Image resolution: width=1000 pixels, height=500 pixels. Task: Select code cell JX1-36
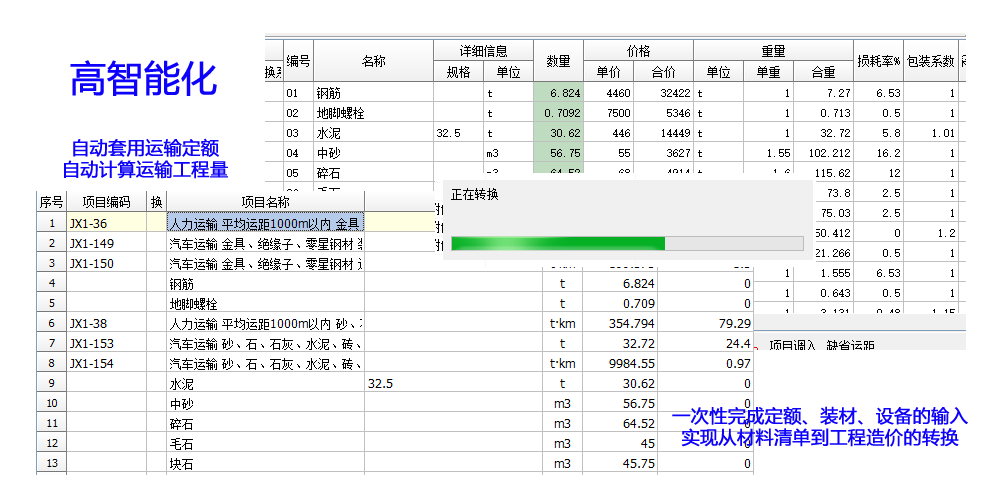tap(107, 223)
